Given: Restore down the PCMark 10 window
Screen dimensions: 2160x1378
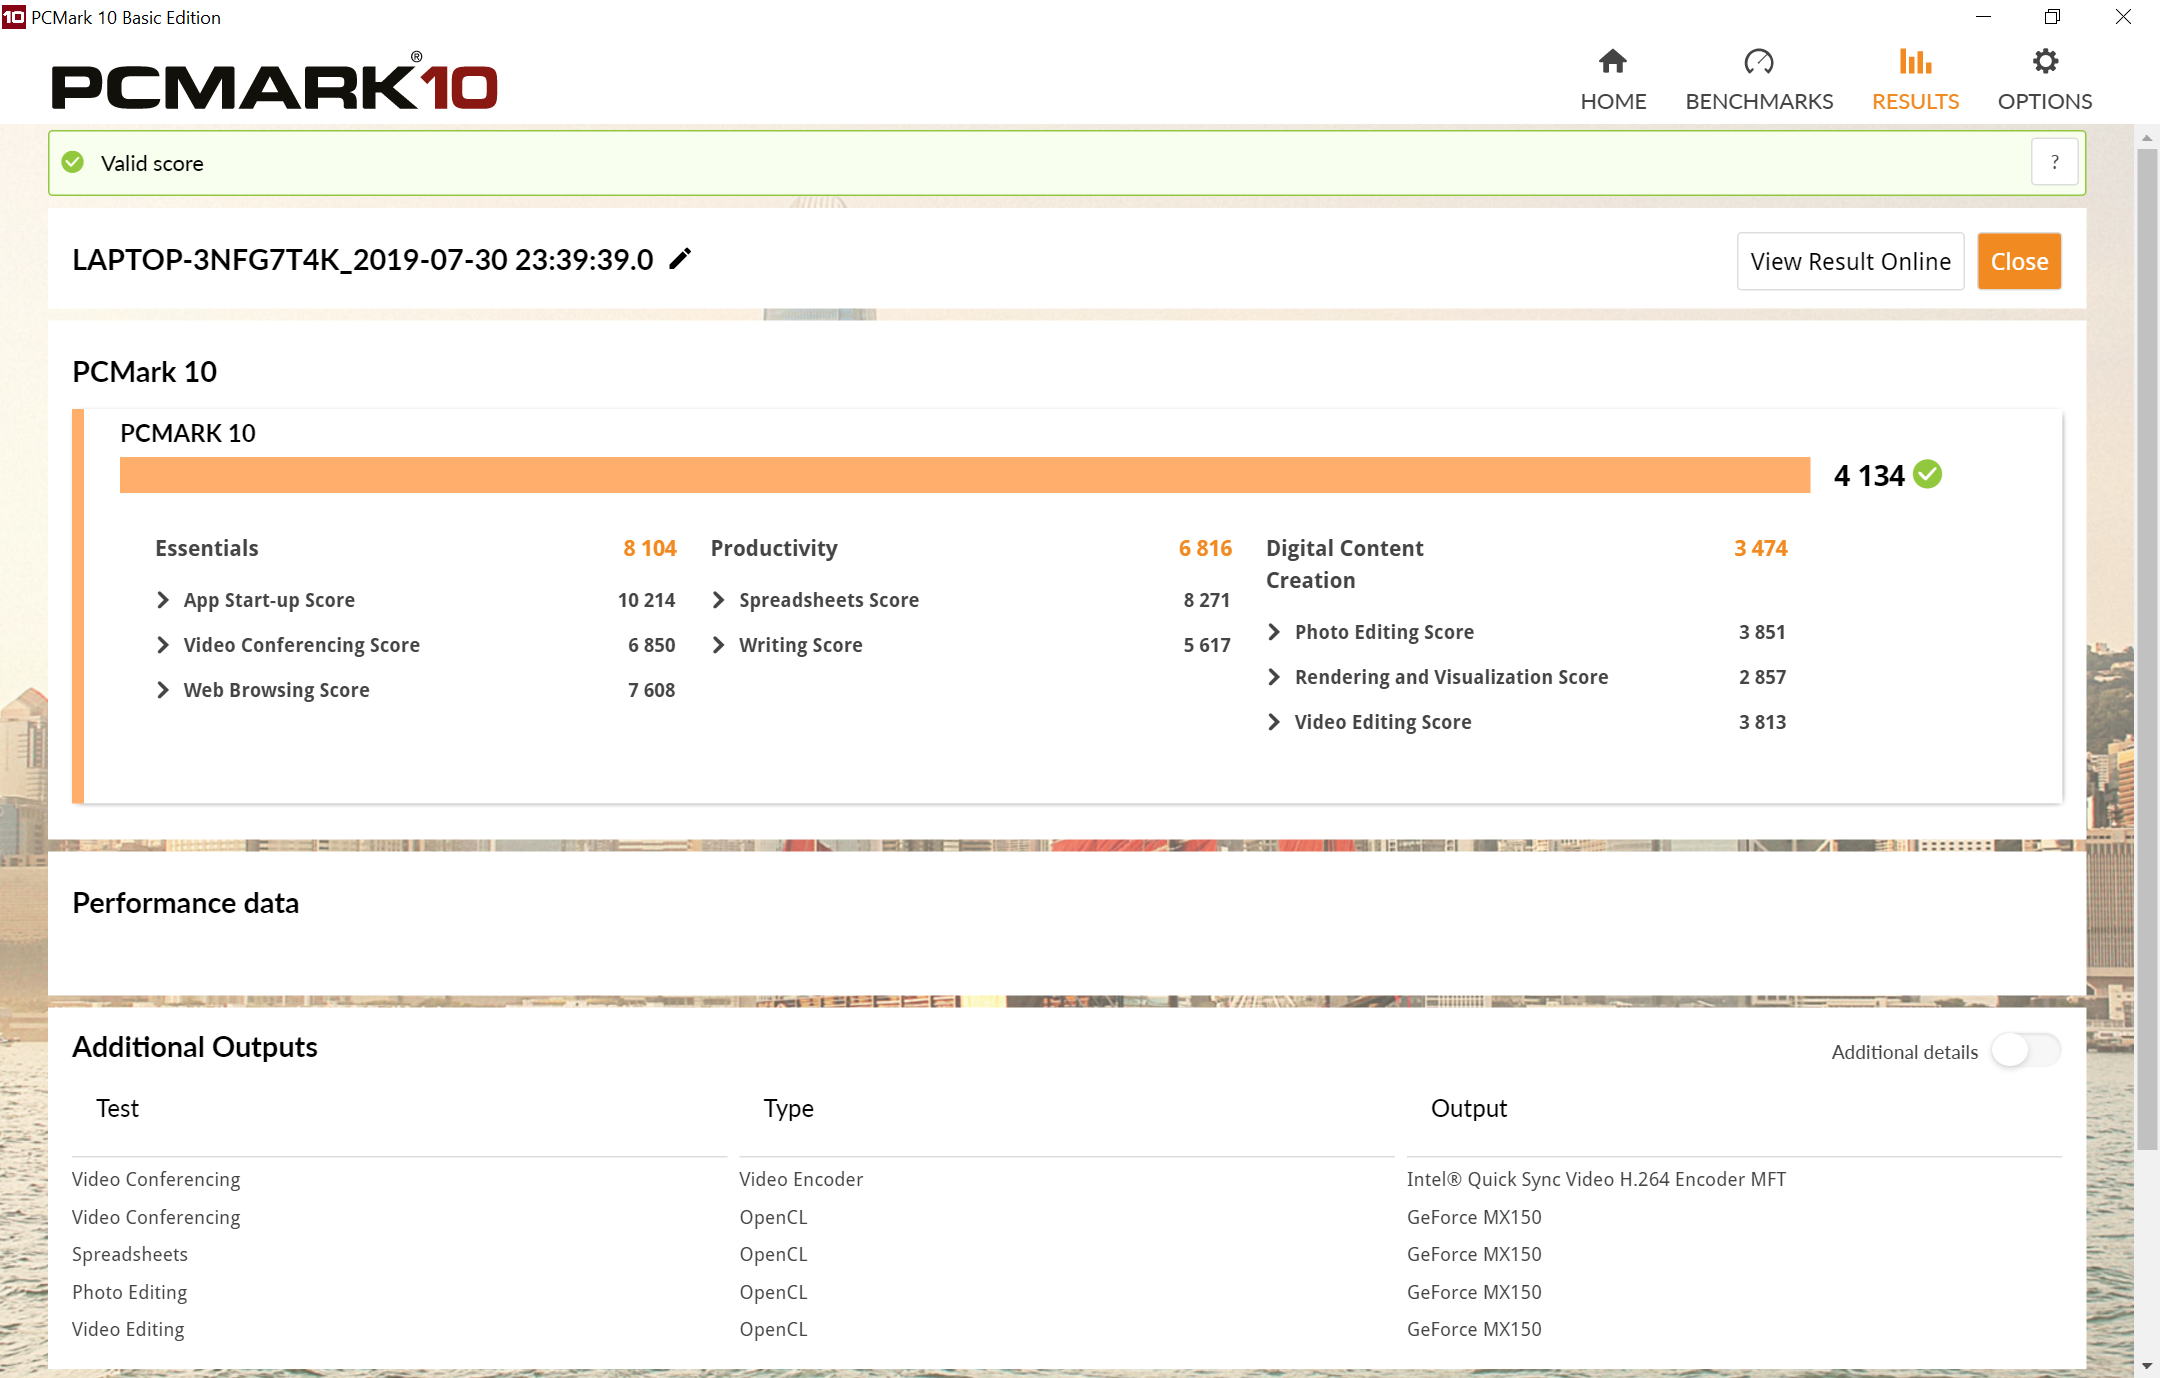Looking at the screenshot, I should click(x=2053, y=17).
